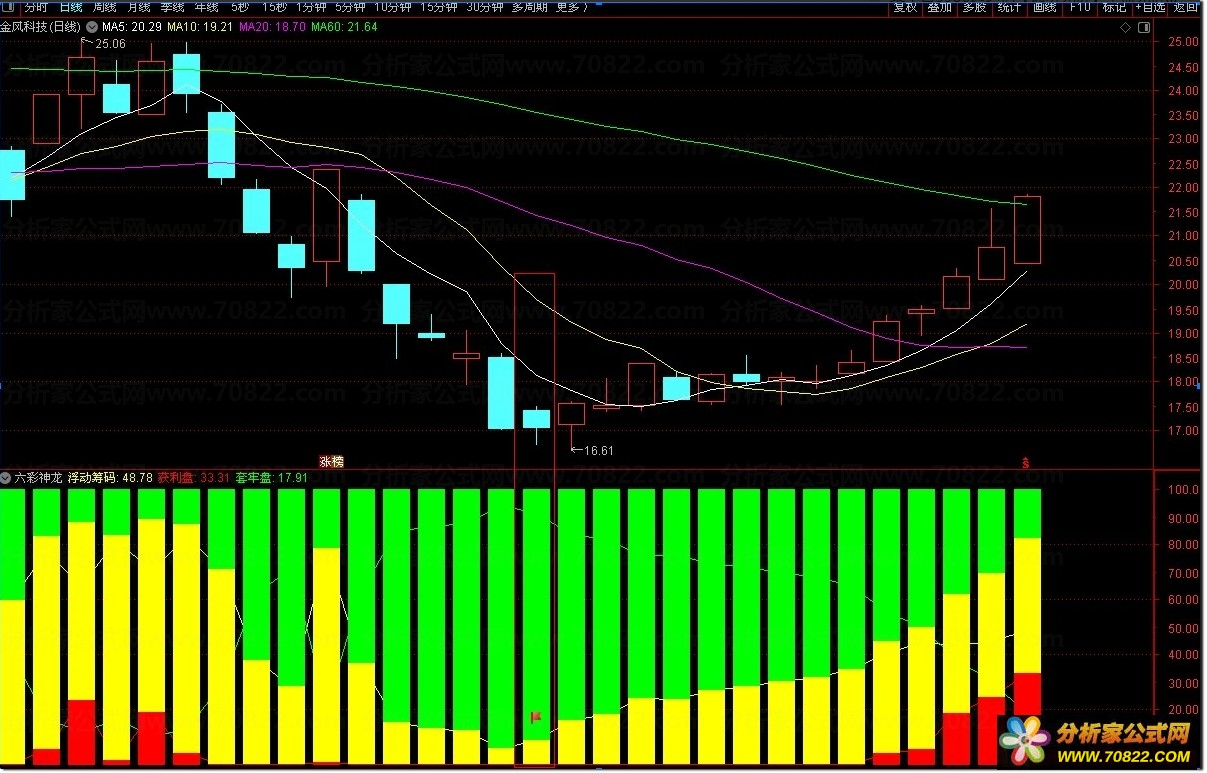Viewport: 1207px width, 773px height.
Task: Click the 套牢盘: 17.91 value
Action: (272, 478)
